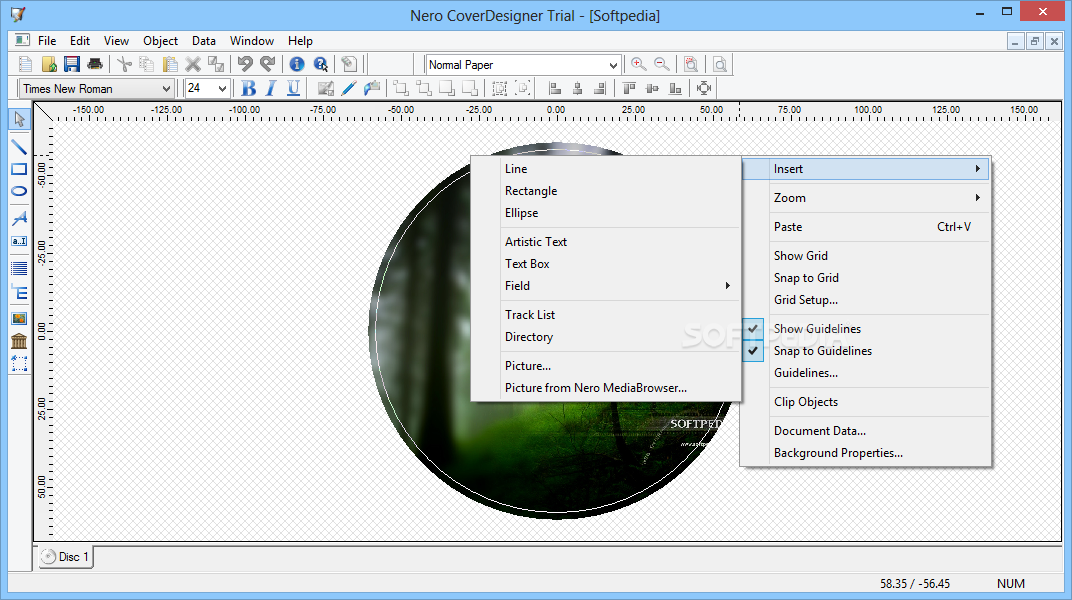
Task: Toggle Clip Objects in context menu
Action: tap(866, 402)
